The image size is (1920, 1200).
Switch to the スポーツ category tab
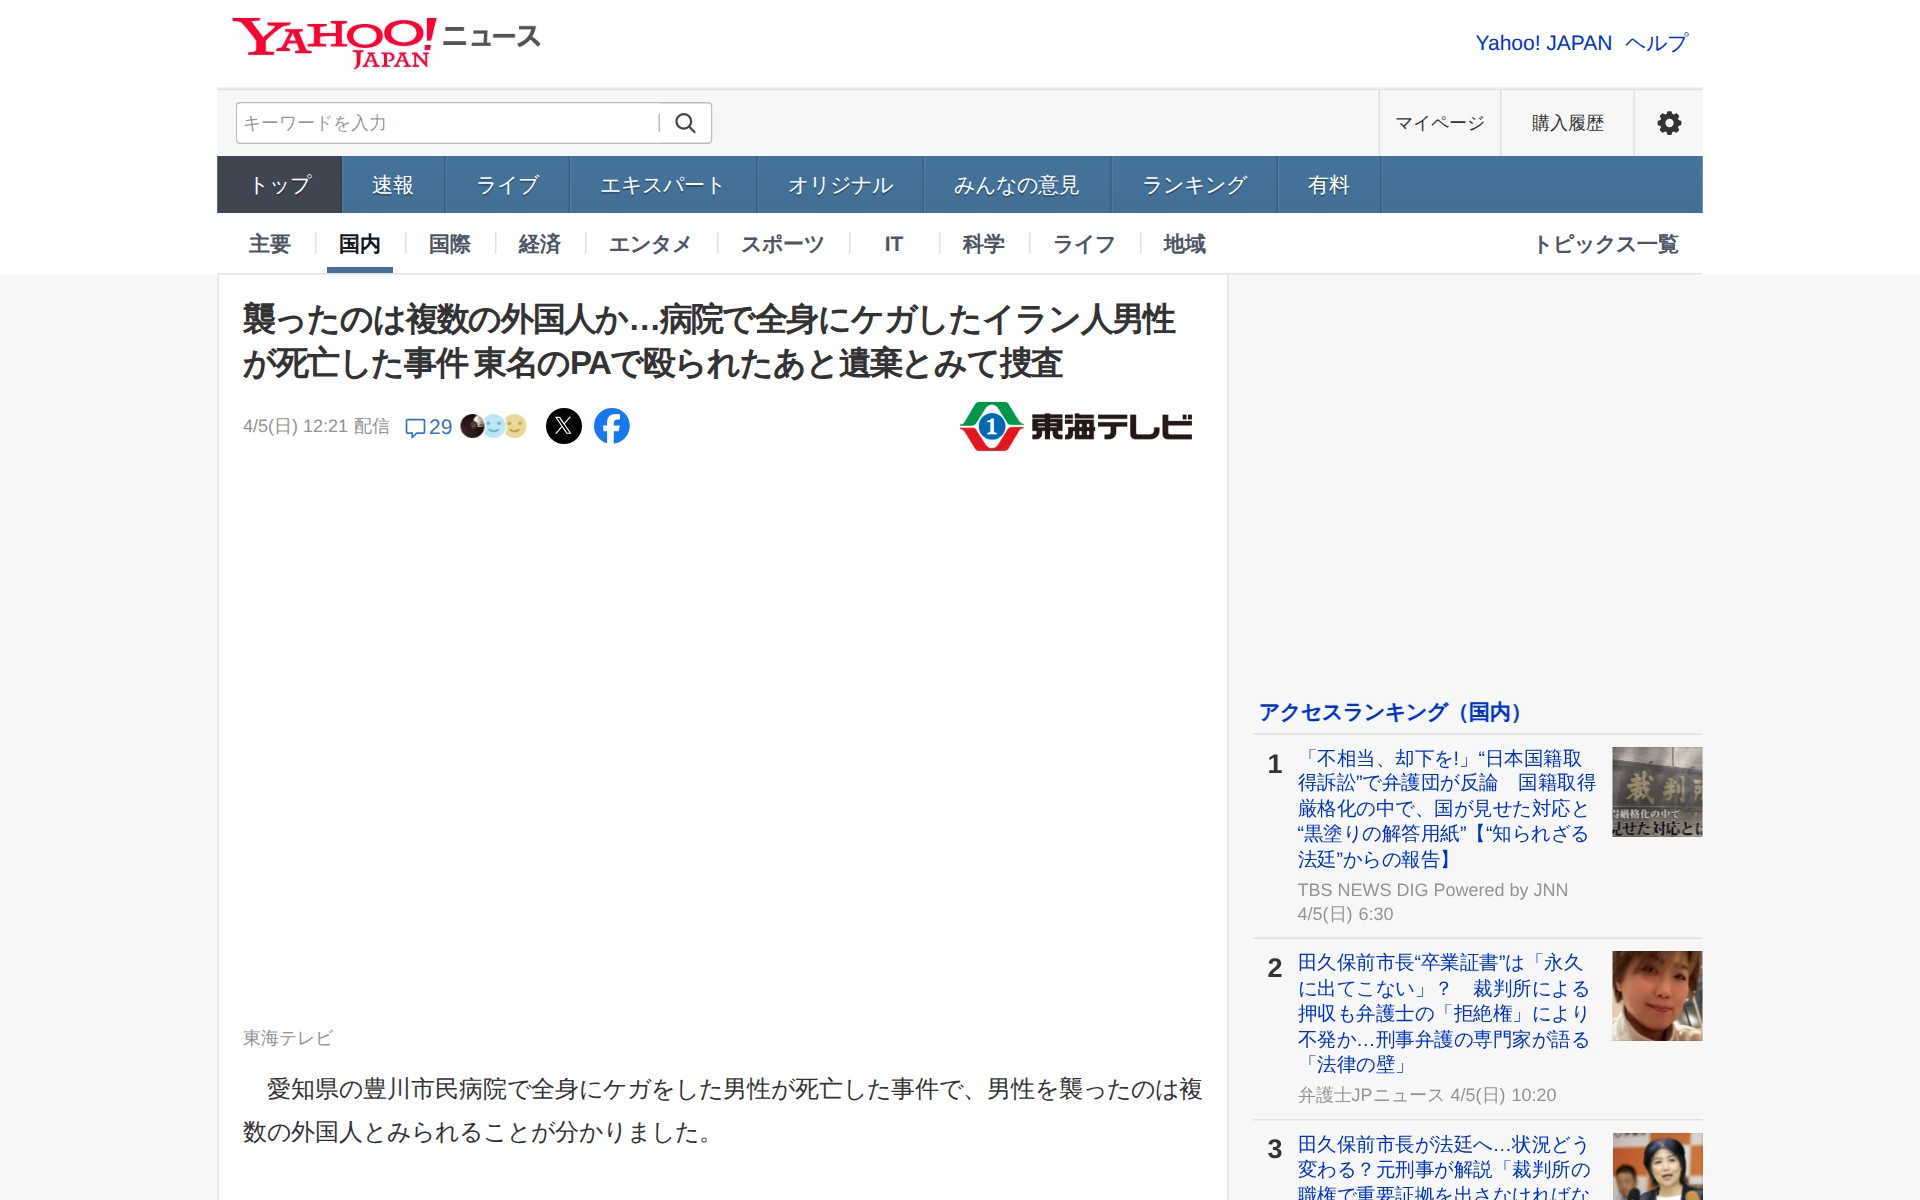pyautogui.click(x=781, y=244)
